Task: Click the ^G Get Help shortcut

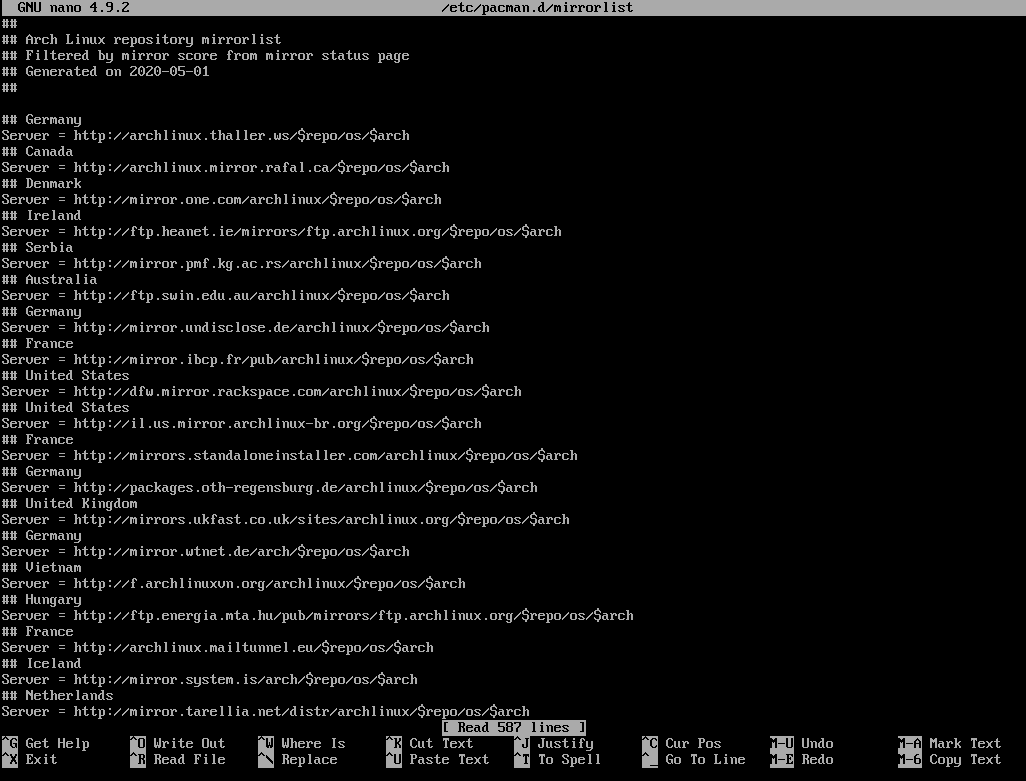Action: pos(46,744)
